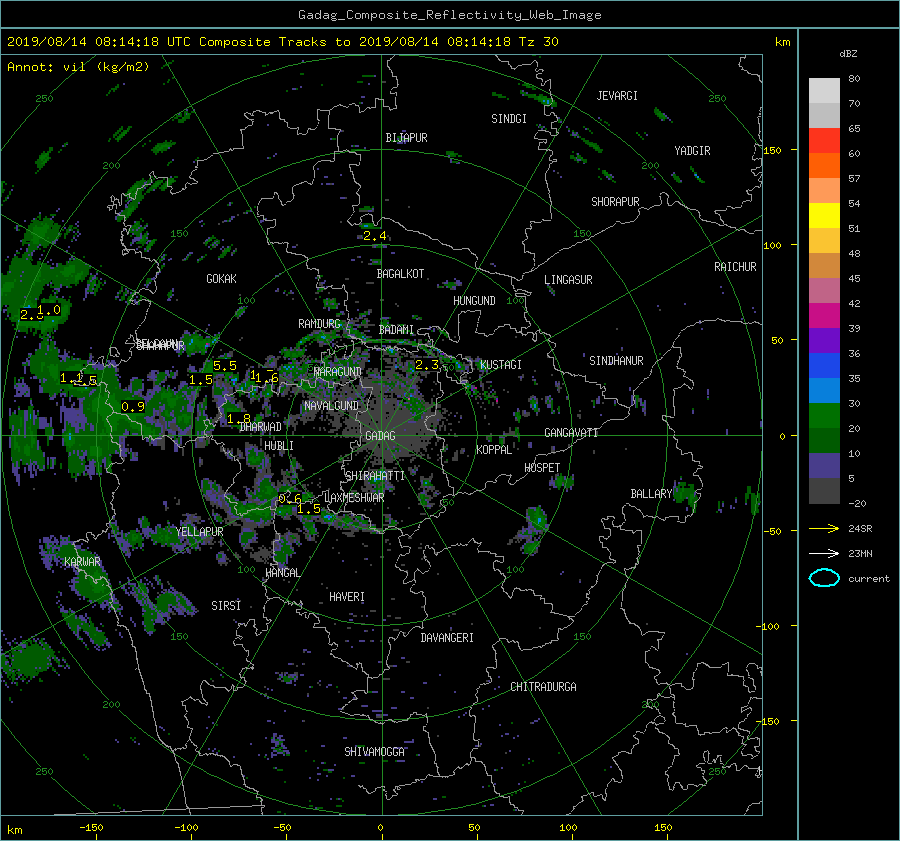
Task: Click the YADGIR city label
Action: tap(692, 151)
